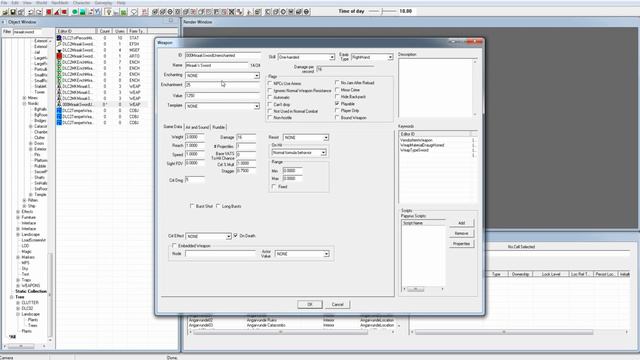
Task: Toggle the On Death checkbox
Action: coord(236,236)
